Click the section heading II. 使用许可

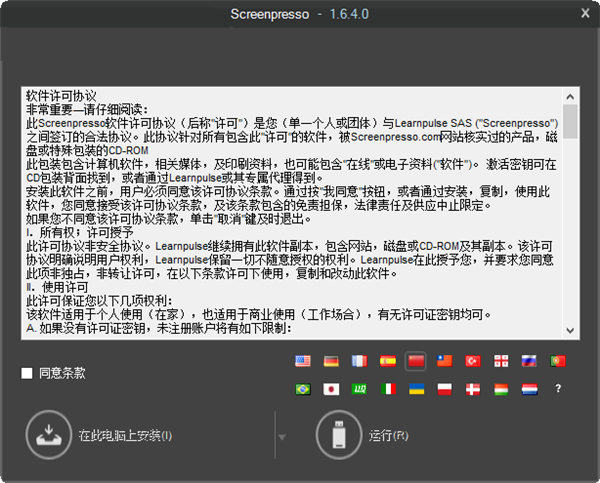coord(57,287)
